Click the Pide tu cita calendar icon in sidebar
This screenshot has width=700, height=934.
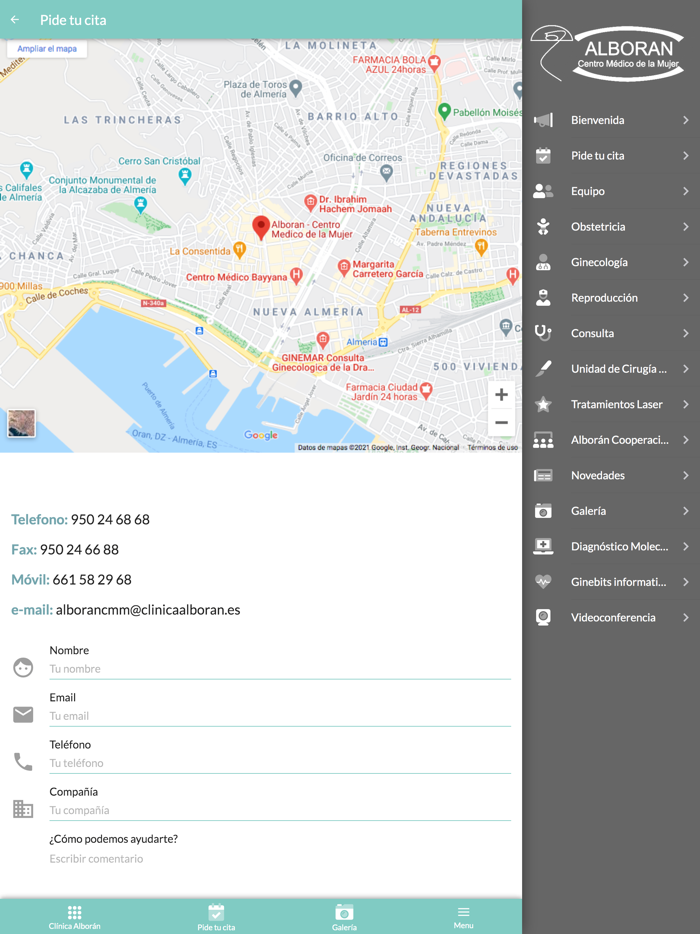point(543,155)
